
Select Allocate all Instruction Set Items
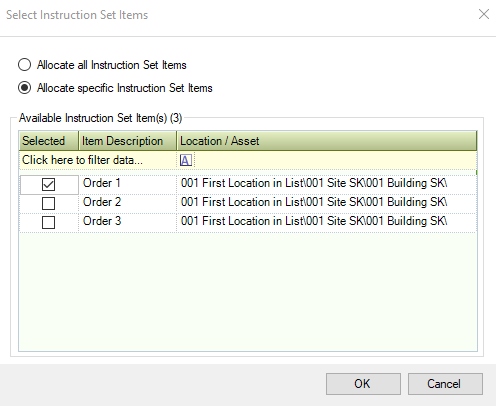[x=25, y=65]
